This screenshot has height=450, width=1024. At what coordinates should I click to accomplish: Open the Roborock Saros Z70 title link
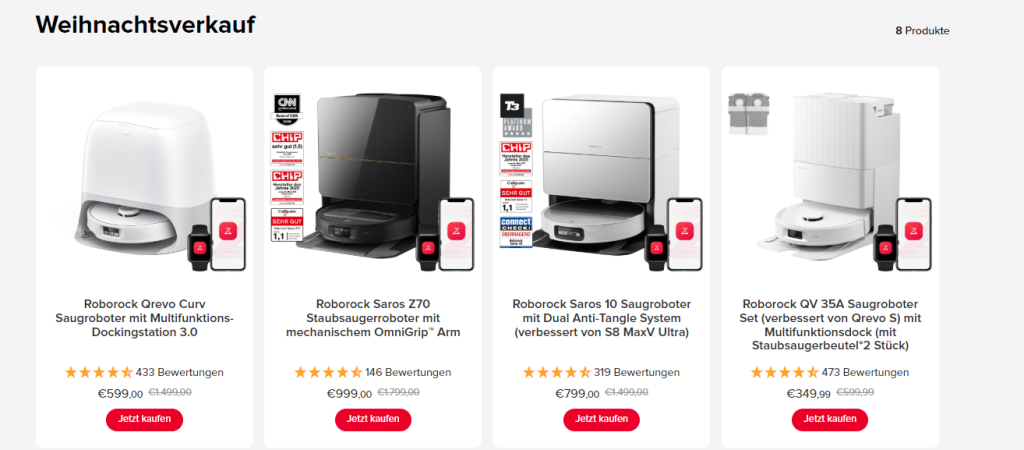[373, 318]
